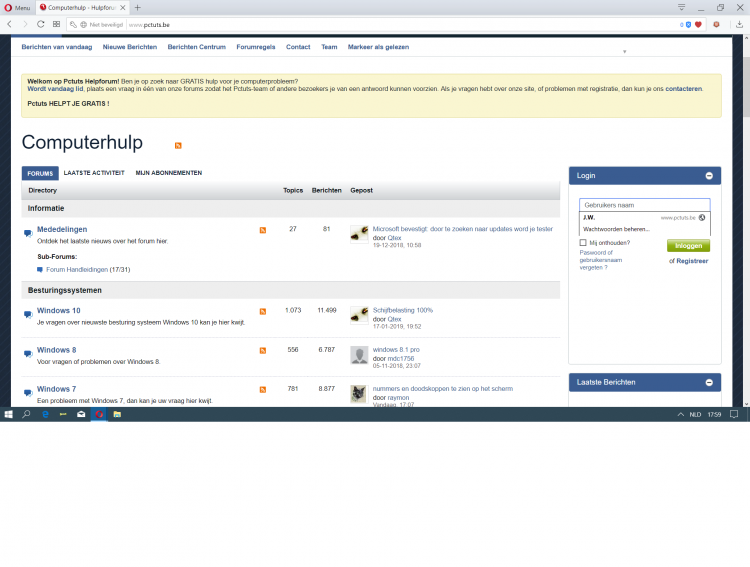Go back to the previous page

9,24
